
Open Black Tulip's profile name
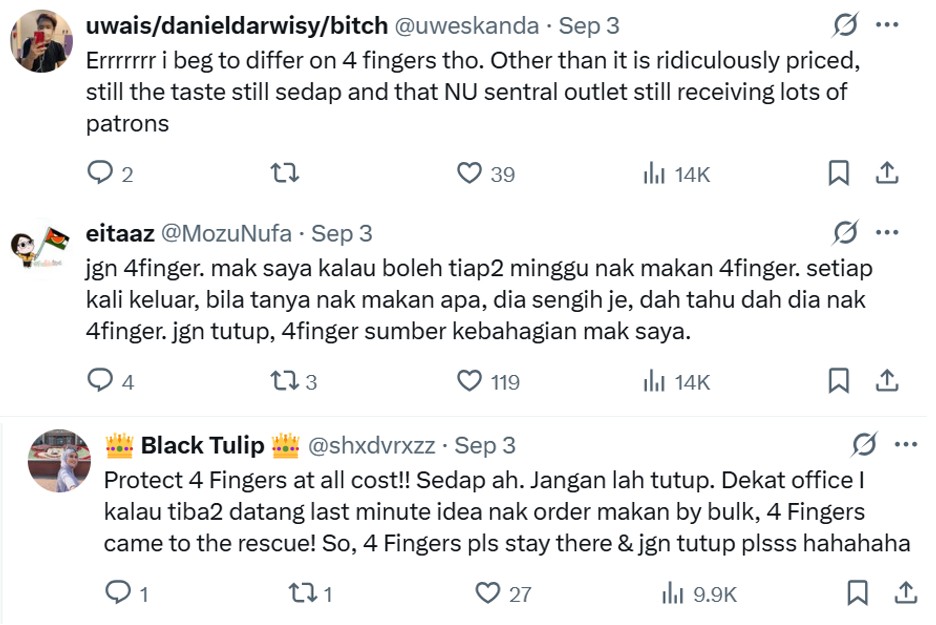[202, 445]
